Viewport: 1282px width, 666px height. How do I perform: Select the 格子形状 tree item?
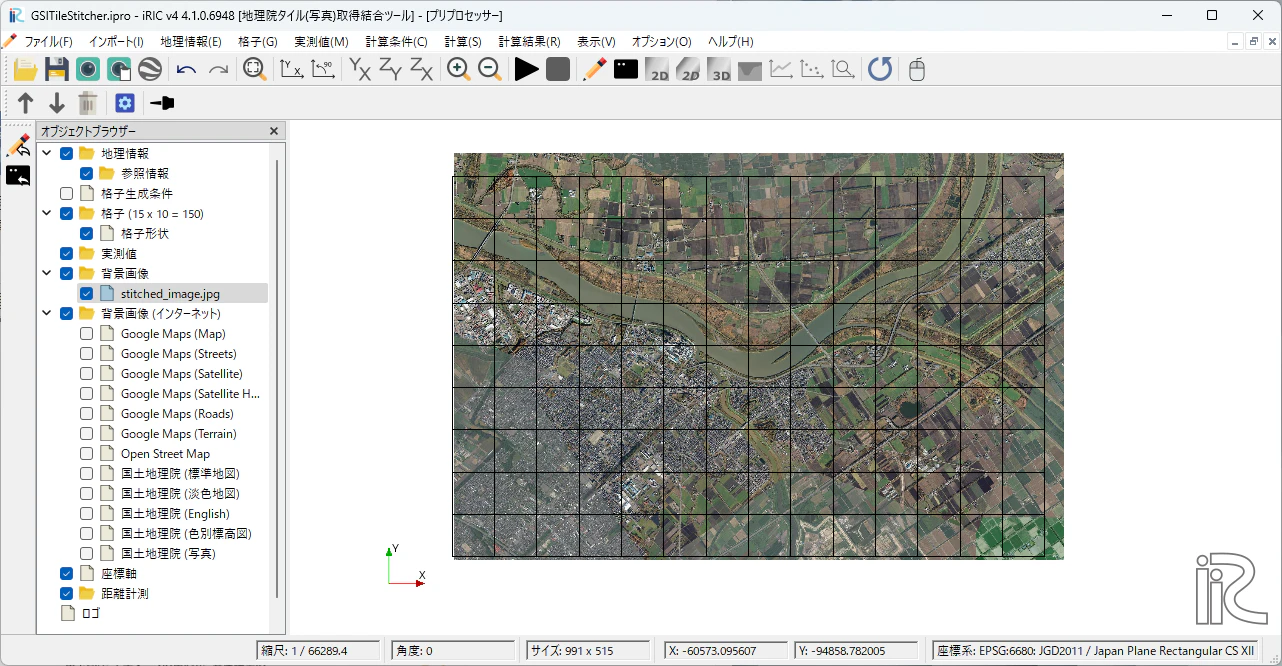(x=145, y=234)
